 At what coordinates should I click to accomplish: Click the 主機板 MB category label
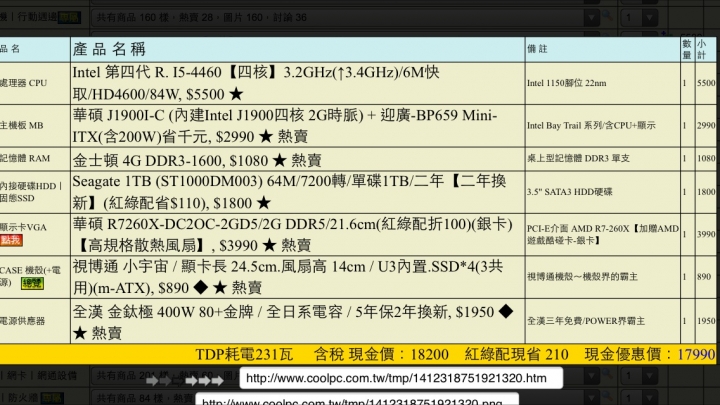pyautogui.click(x=22, y=125)
